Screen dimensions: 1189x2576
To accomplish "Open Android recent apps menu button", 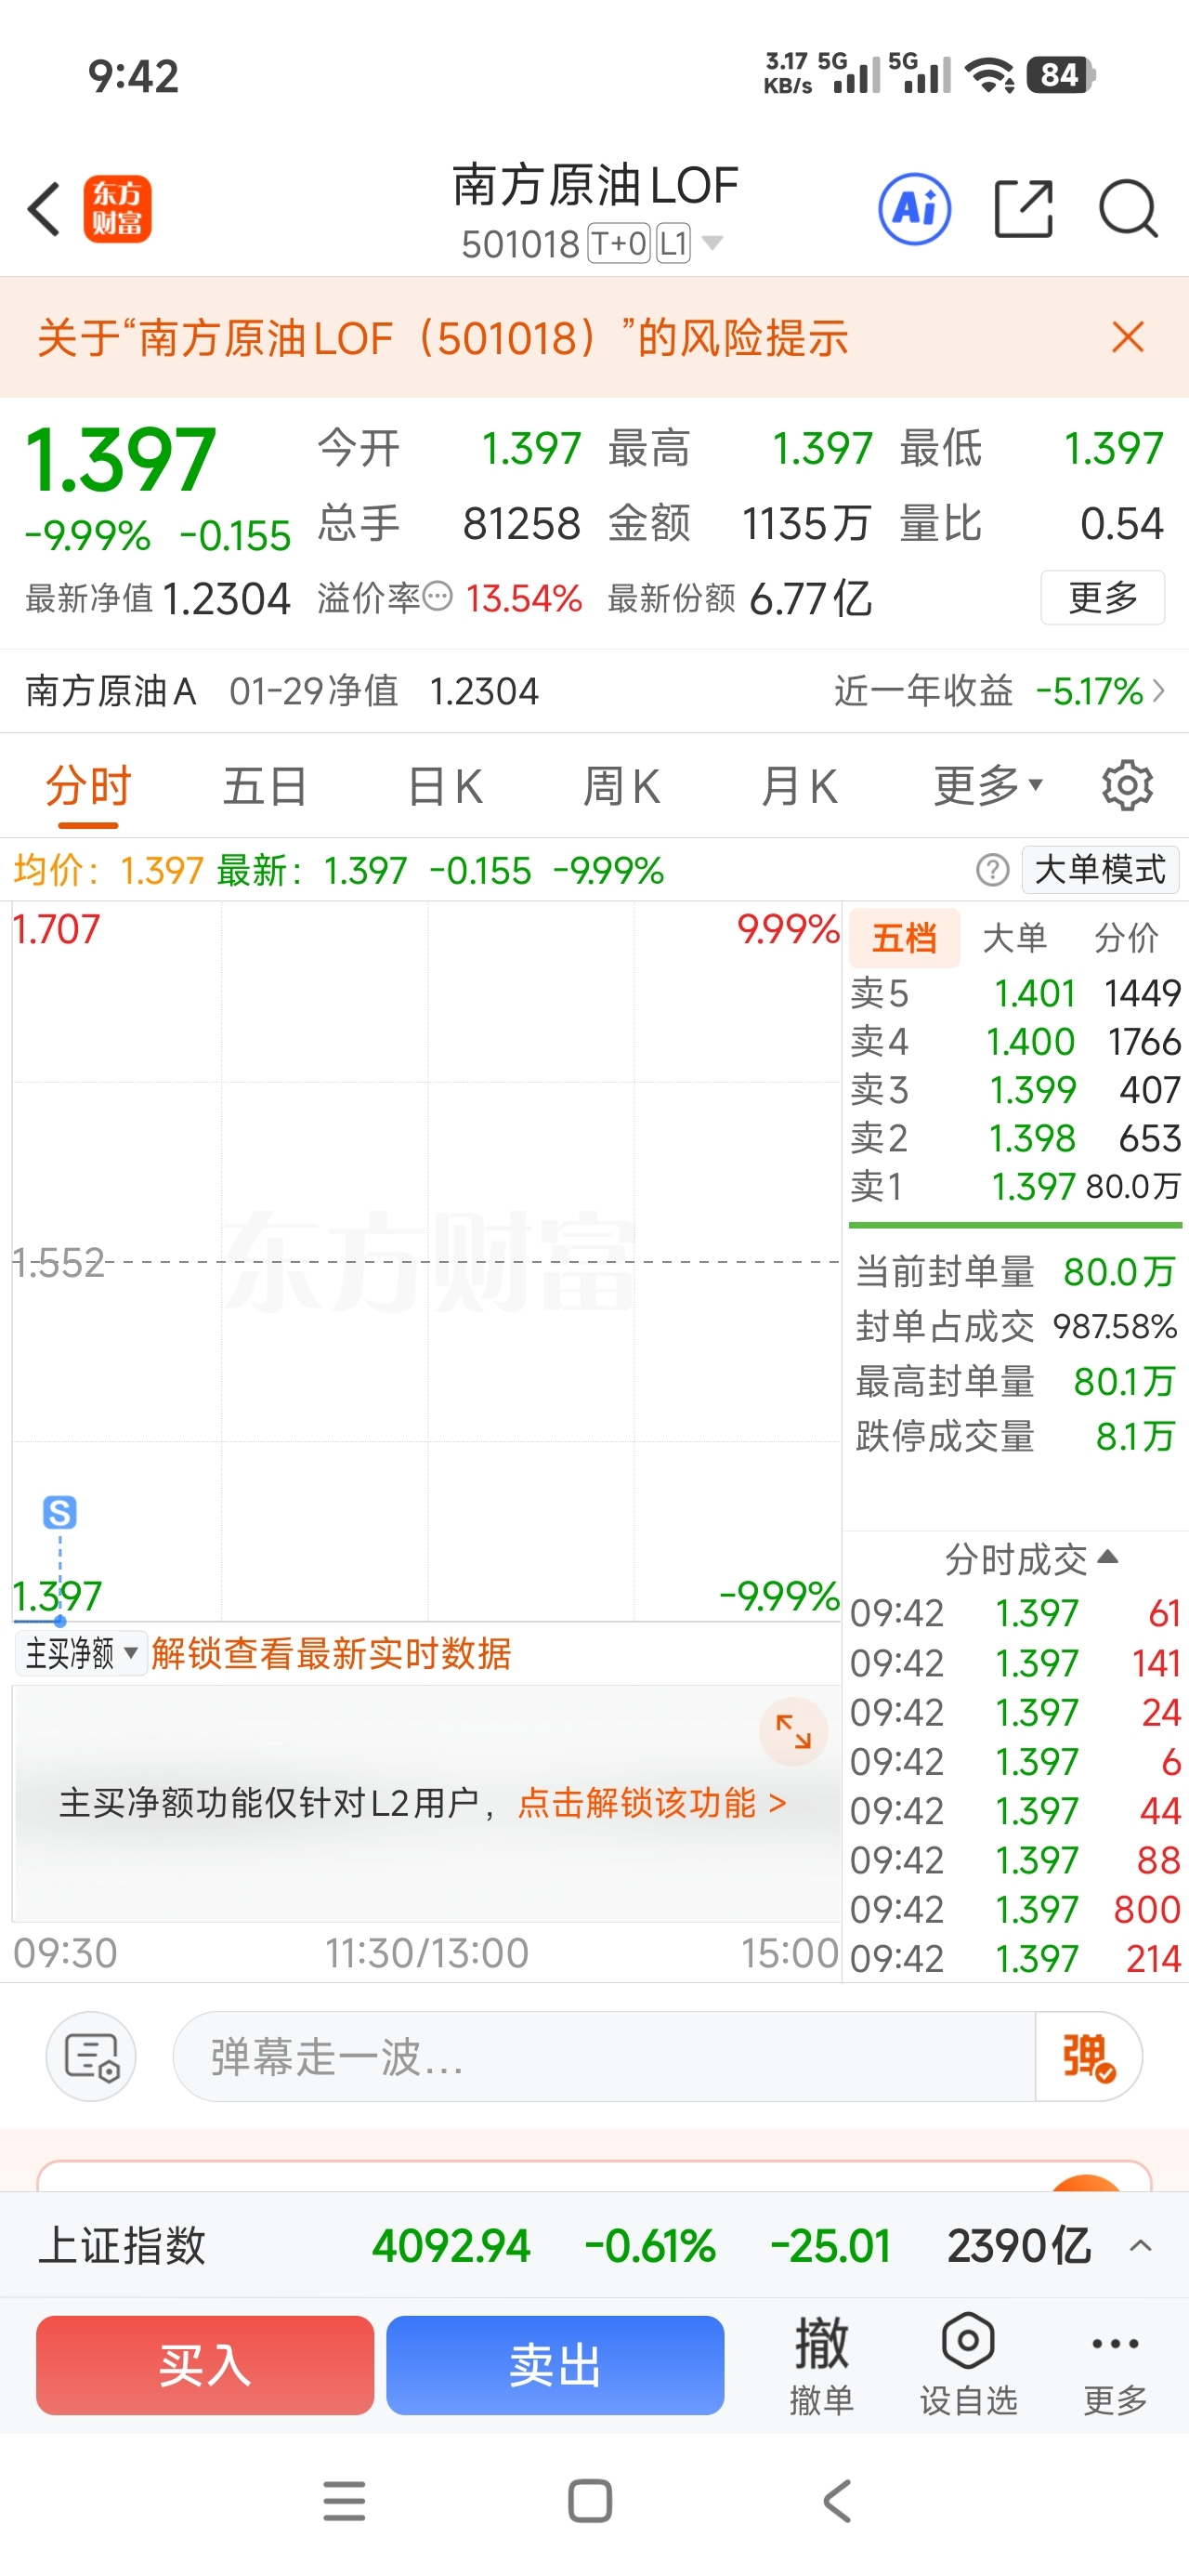I will (x=344, y=2500).
